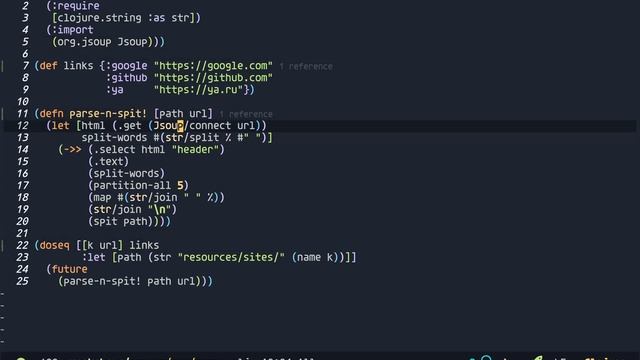Click the :require keyword on line 2
This screenshot has height=360, width=640.
[x=76, y=6]
